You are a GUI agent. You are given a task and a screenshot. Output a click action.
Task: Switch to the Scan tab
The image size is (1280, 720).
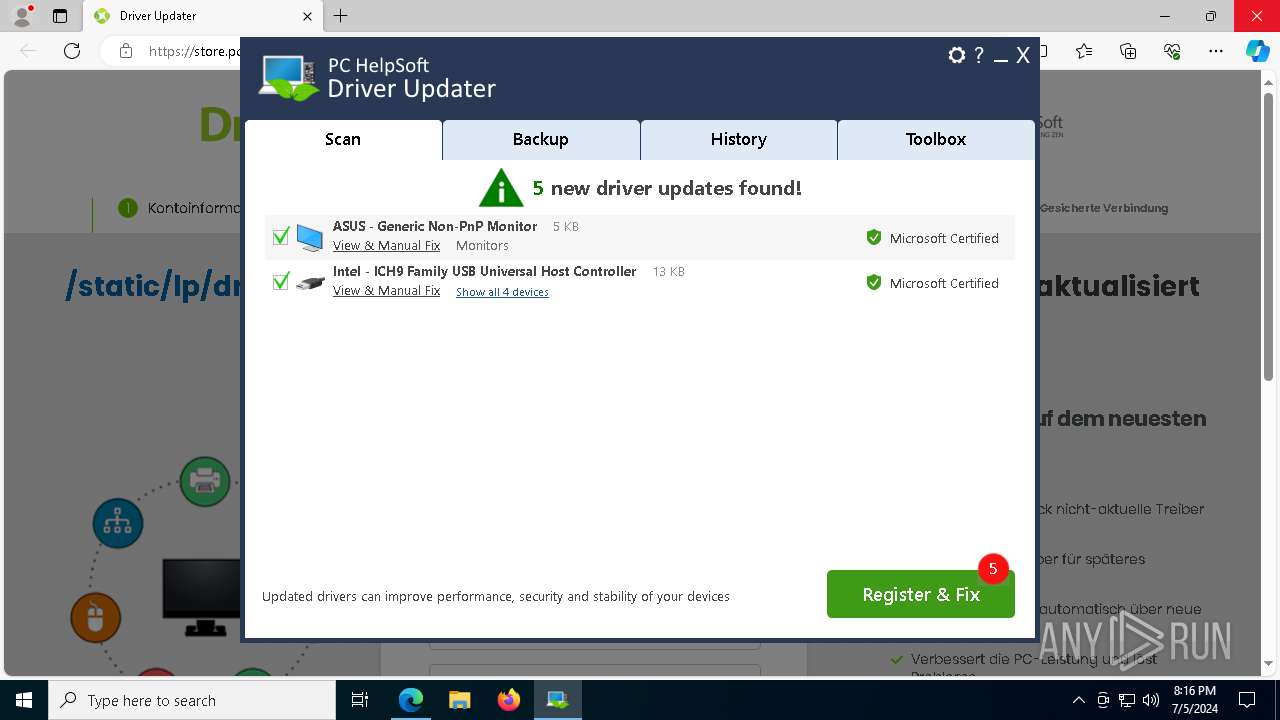(x=343, y=140)
